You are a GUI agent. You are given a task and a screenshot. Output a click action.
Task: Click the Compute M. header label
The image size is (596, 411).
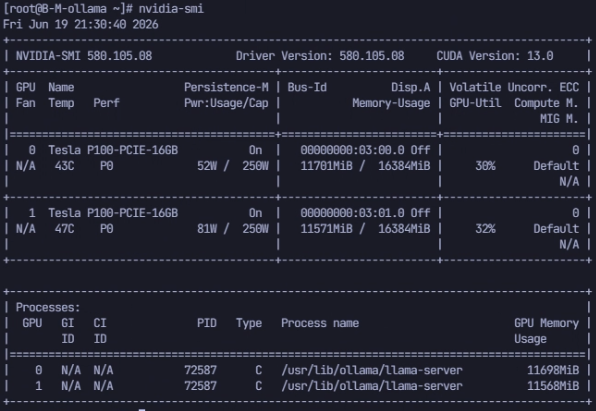[x=546, y=103]
